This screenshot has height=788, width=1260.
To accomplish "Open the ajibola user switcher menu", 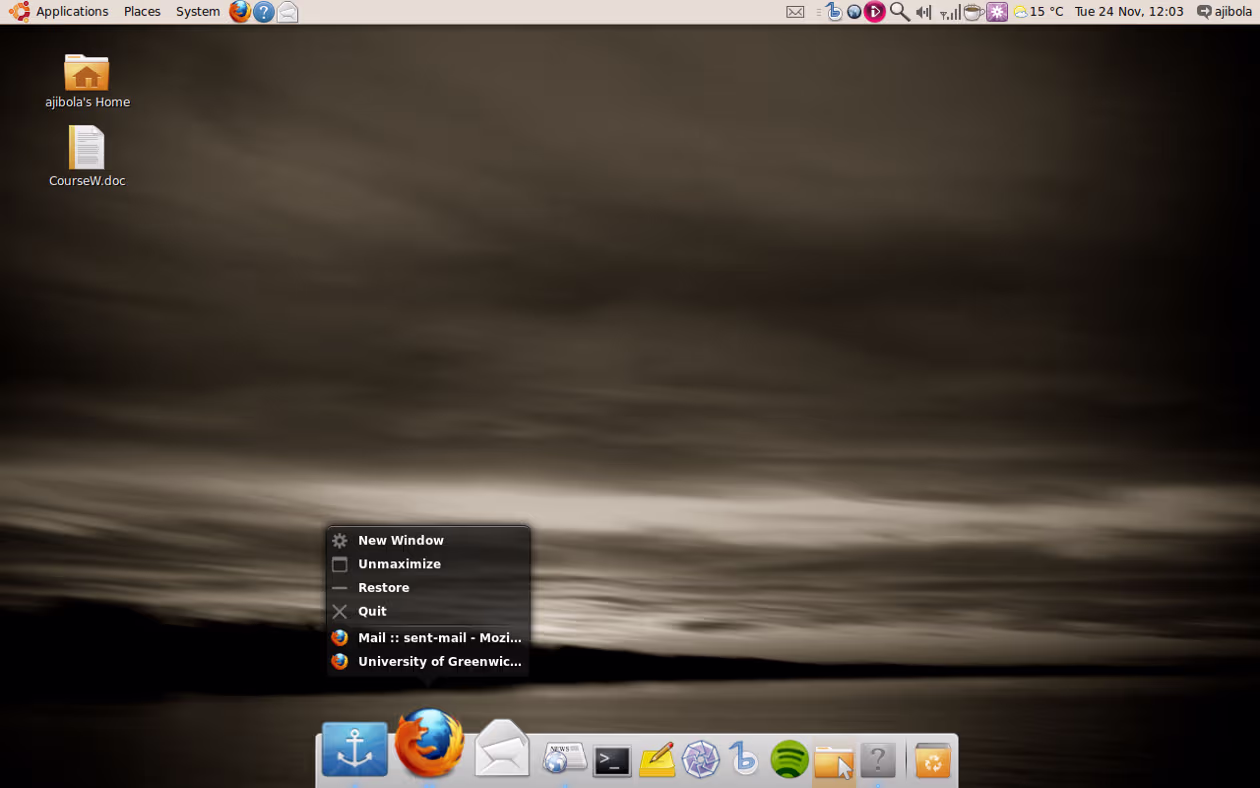I will 1225,12.
